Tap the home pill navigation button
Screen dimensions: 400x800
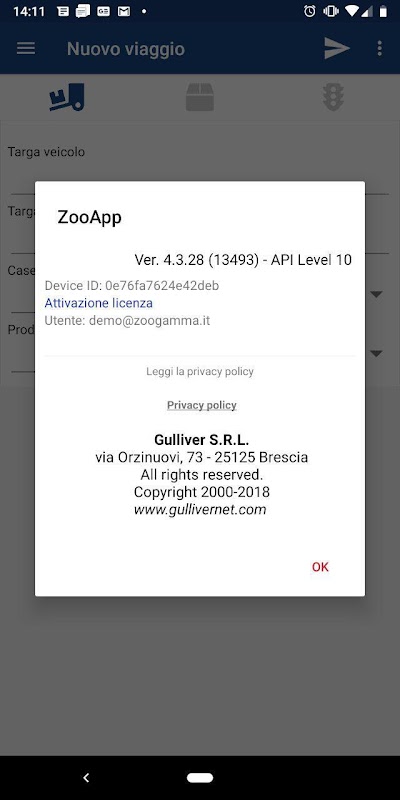coord(200,778)
